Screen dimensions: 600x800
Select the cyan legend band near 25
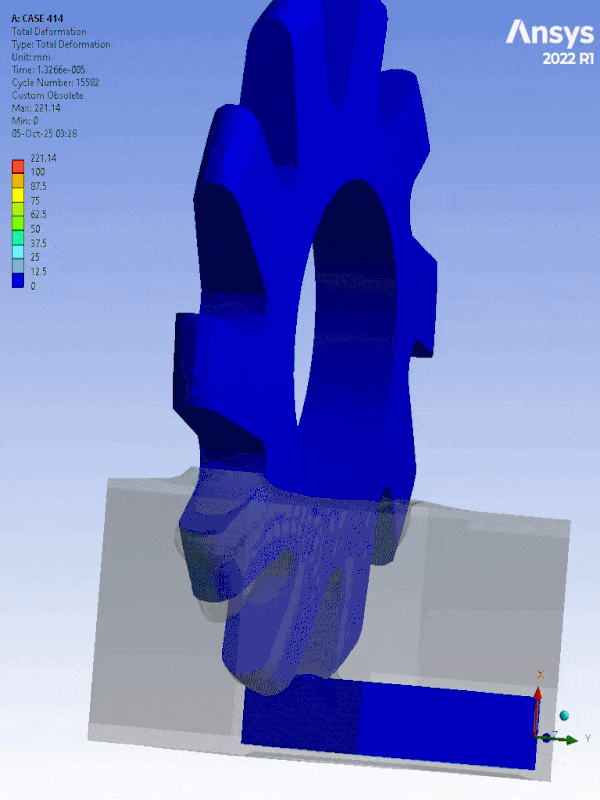coord(17,250)
